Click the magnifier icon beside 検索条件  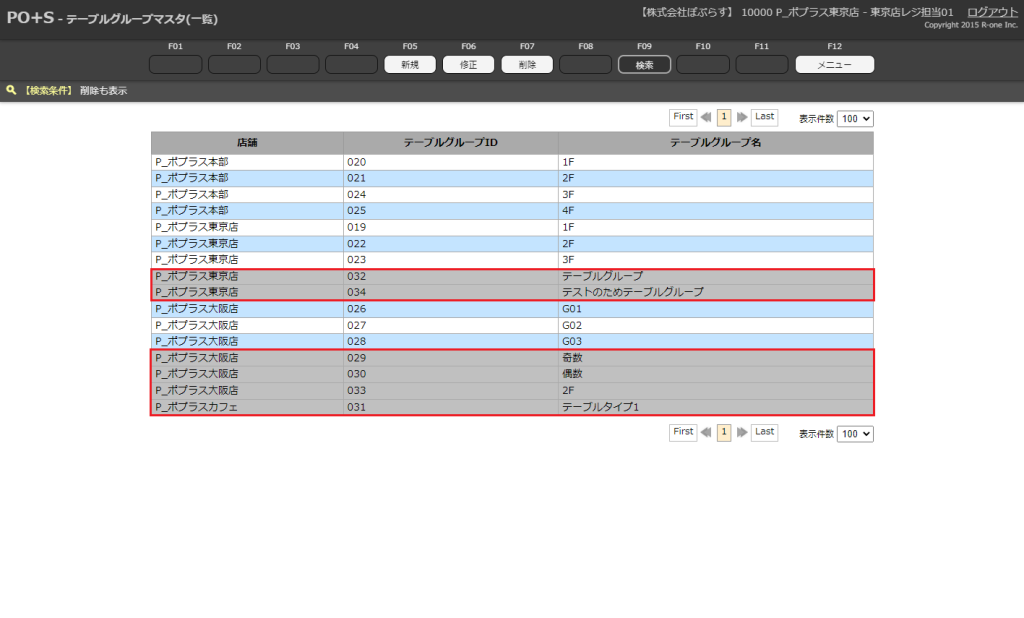(11, 90)
